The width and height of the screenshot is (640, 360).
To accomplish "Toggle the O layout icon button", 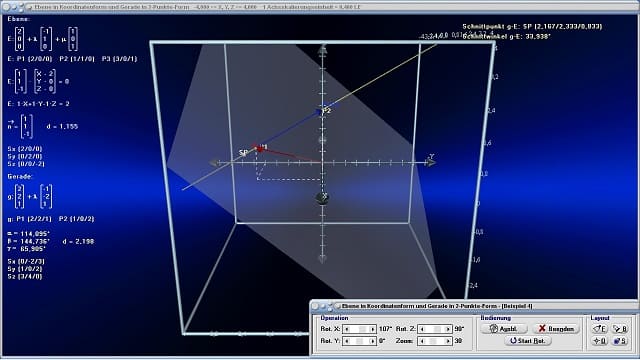I will pyautogui.click(x=599, y=340).
